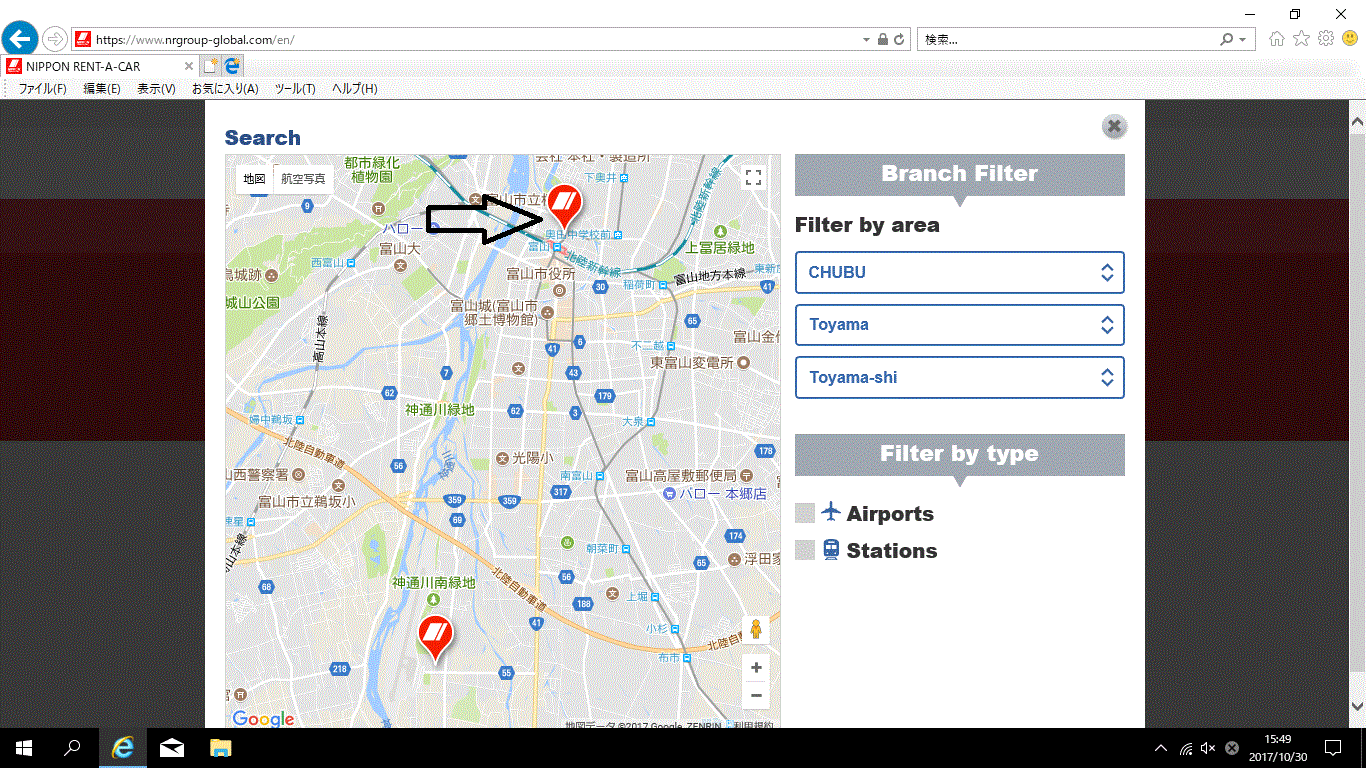The image size is (1366, 768).
Task: Open the ファイル(F) menu
Action: pyautogui.click(x=42, y=88)
